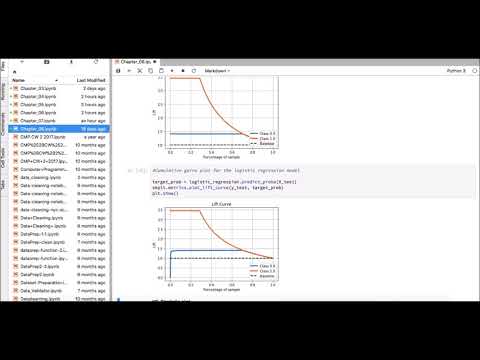Click notebook icon of CMP-CW 2 2017
The image size is (480, 360).
16,137
